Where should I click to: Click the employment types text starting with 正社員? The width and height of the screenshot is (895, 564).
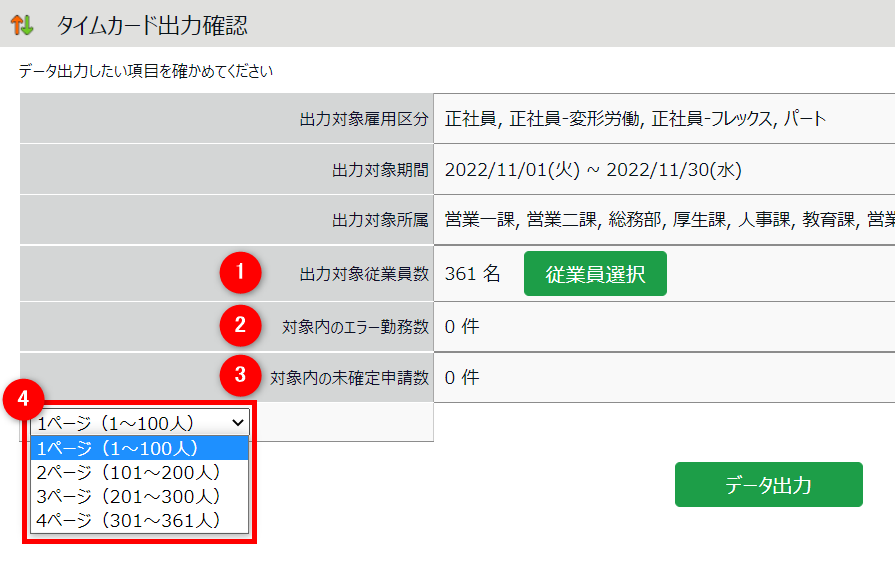[x=636, y=119]
